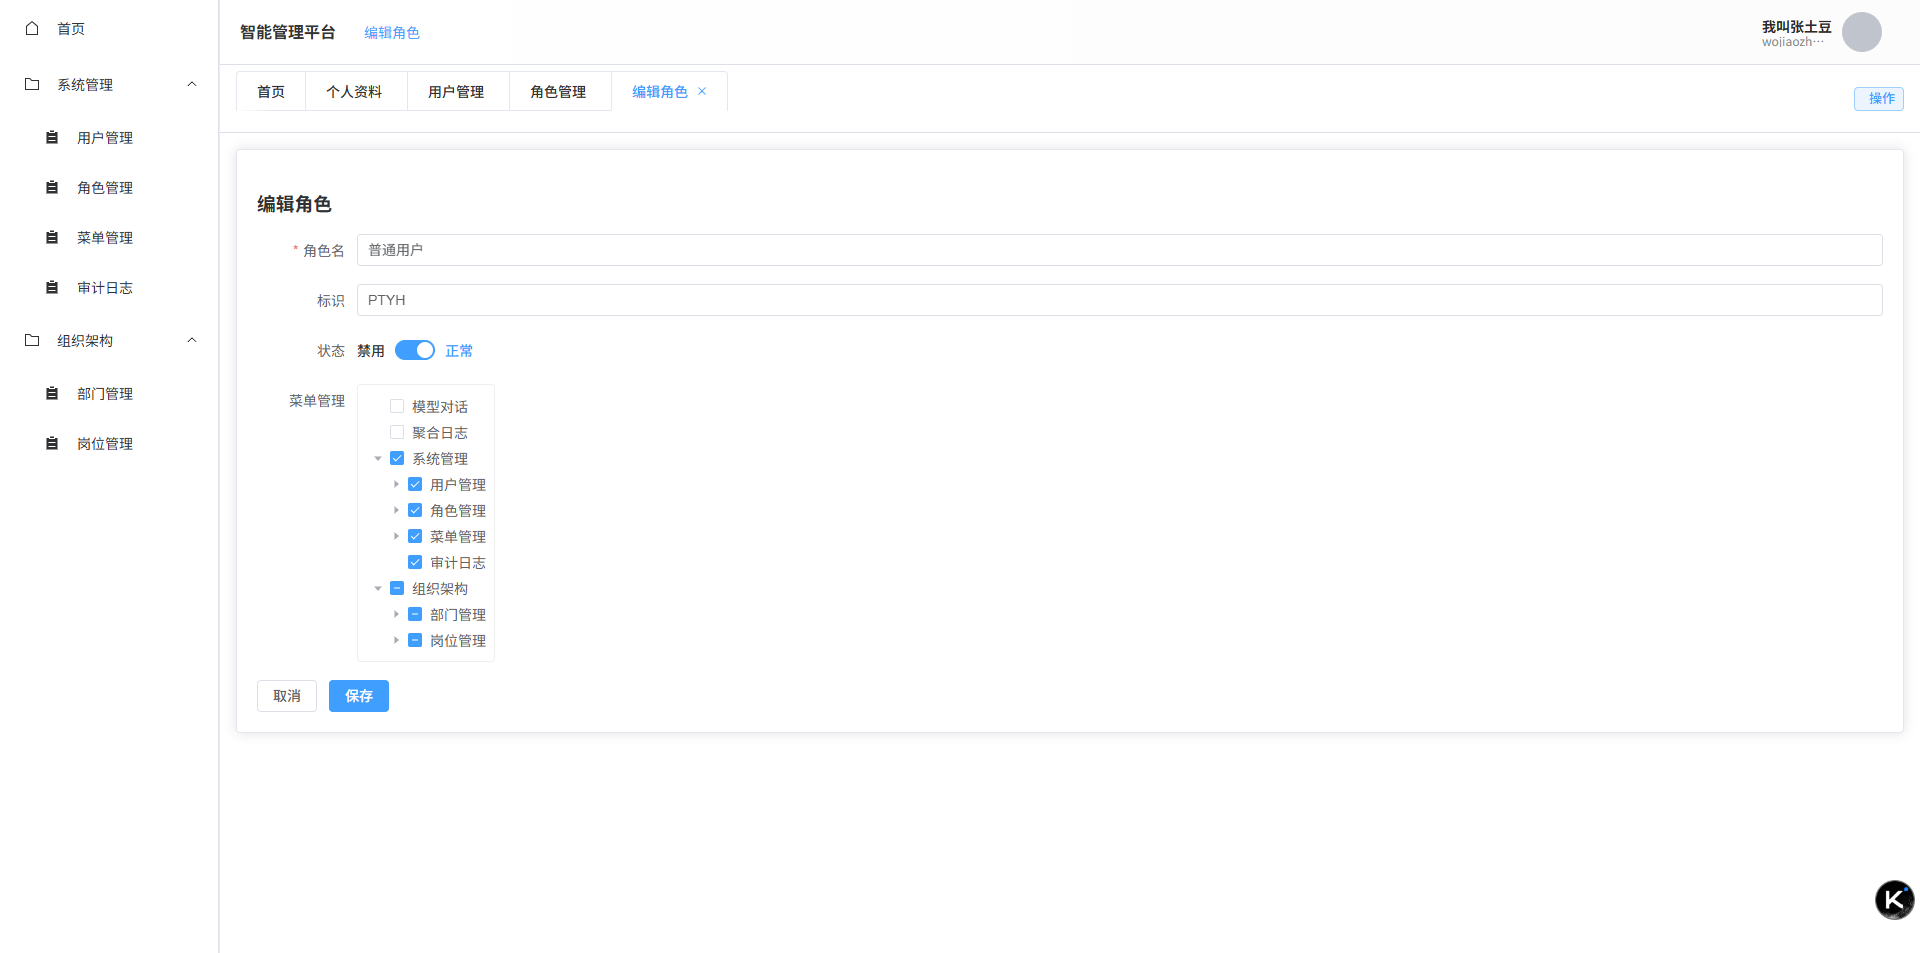Uncheck the tree 角色管理 checkbox

point(415,510)
